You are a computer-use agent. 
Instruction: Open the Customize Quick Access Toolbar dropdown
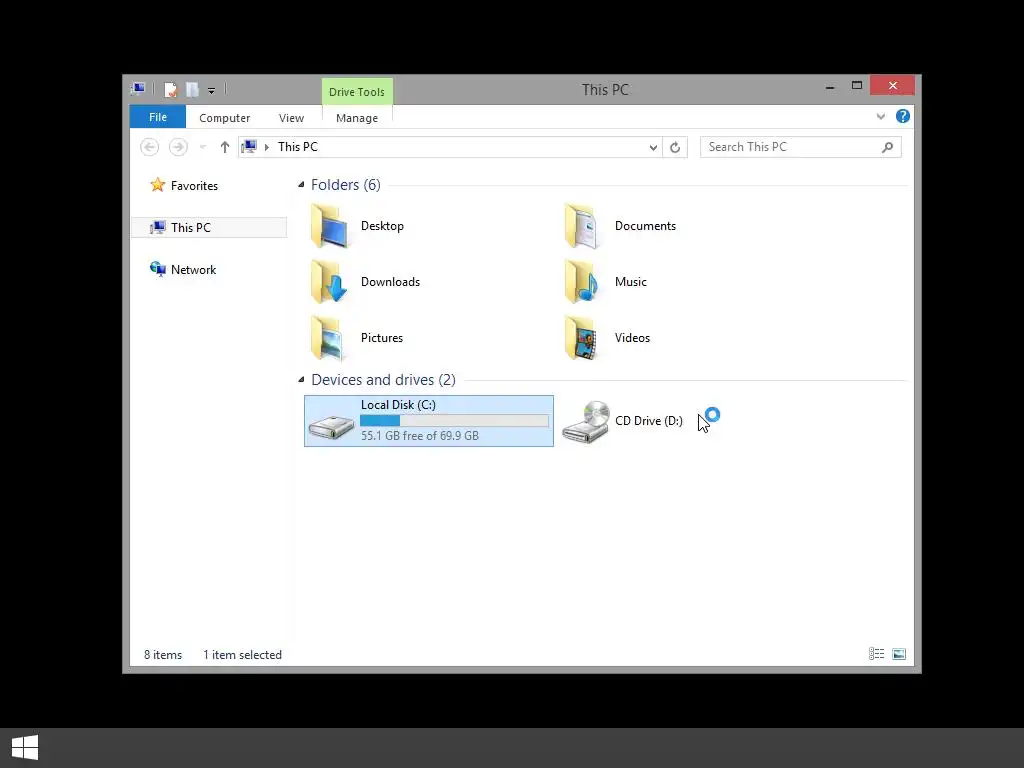(x=212, y=91)
